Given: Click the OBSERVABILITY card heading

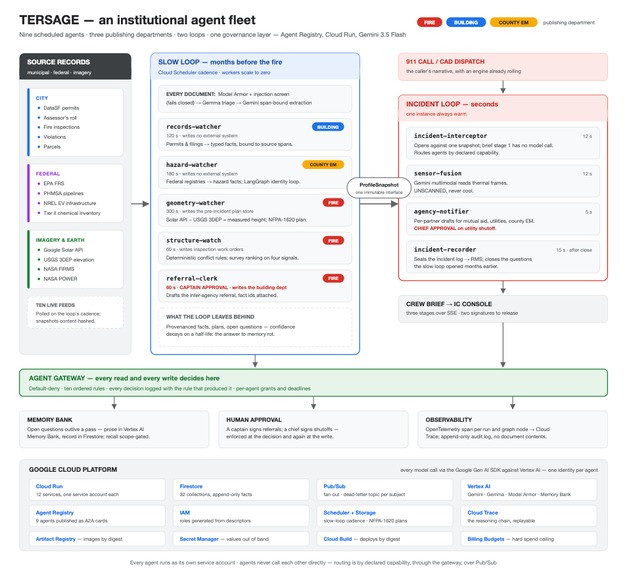Looking at the screenshot, I should coord(449,420).
